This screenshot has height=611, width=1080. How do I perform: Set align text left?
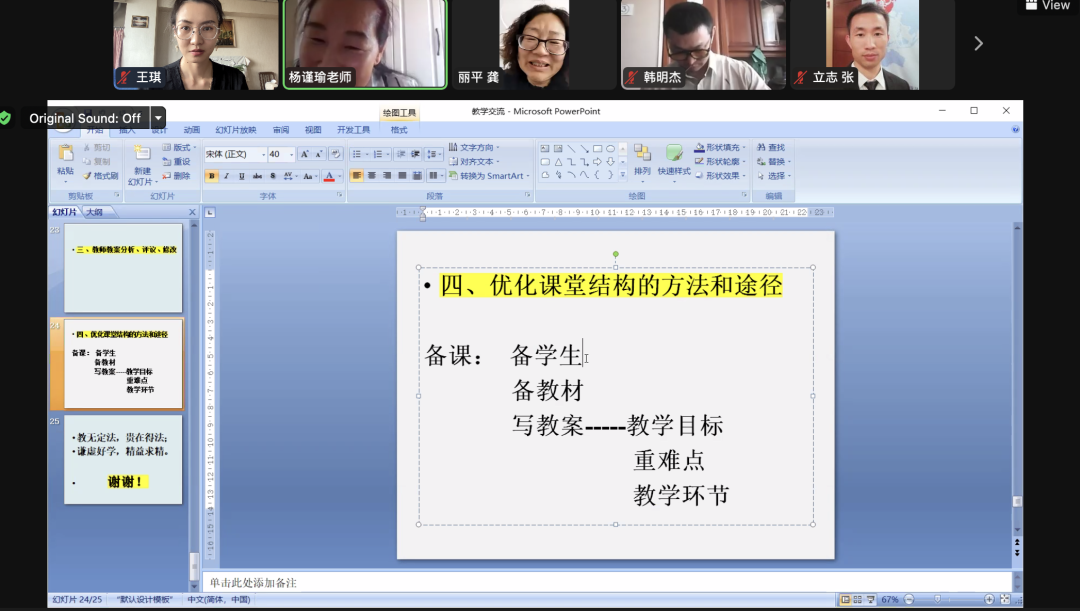356,176
